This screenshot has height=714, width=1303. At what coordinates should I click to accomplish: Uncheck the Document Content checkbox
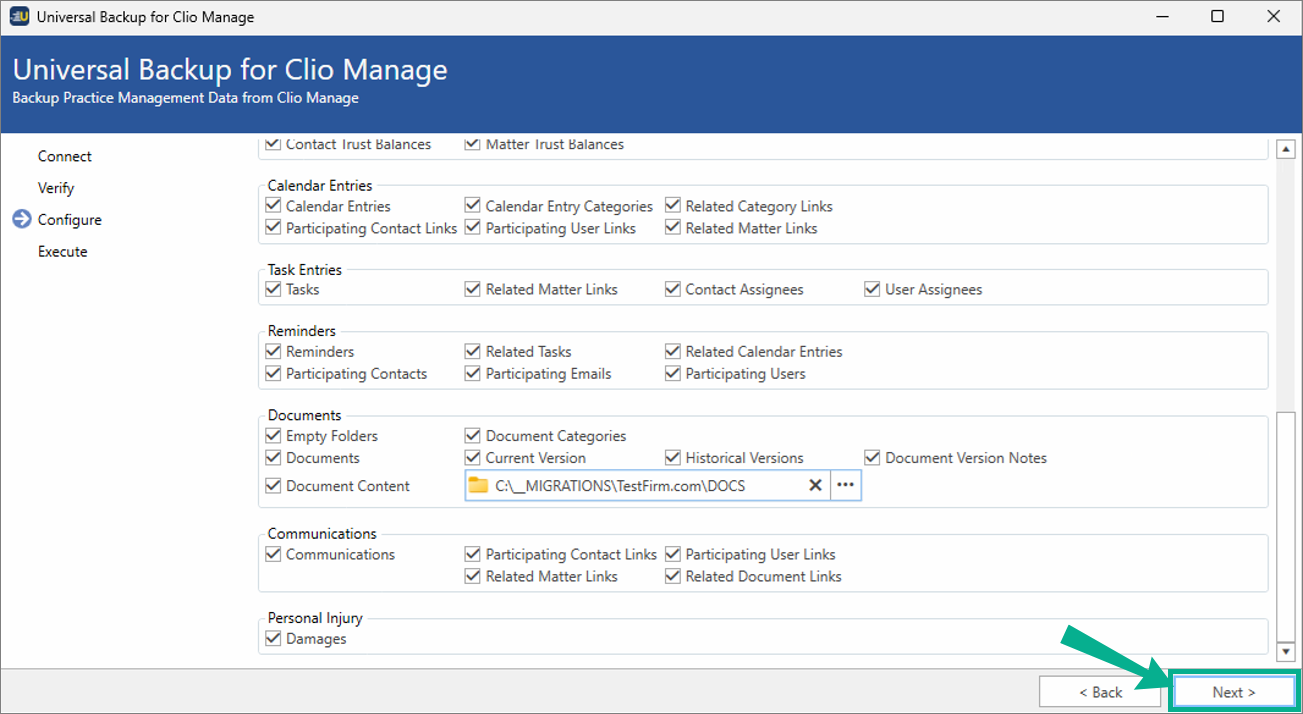click(273, 486)
